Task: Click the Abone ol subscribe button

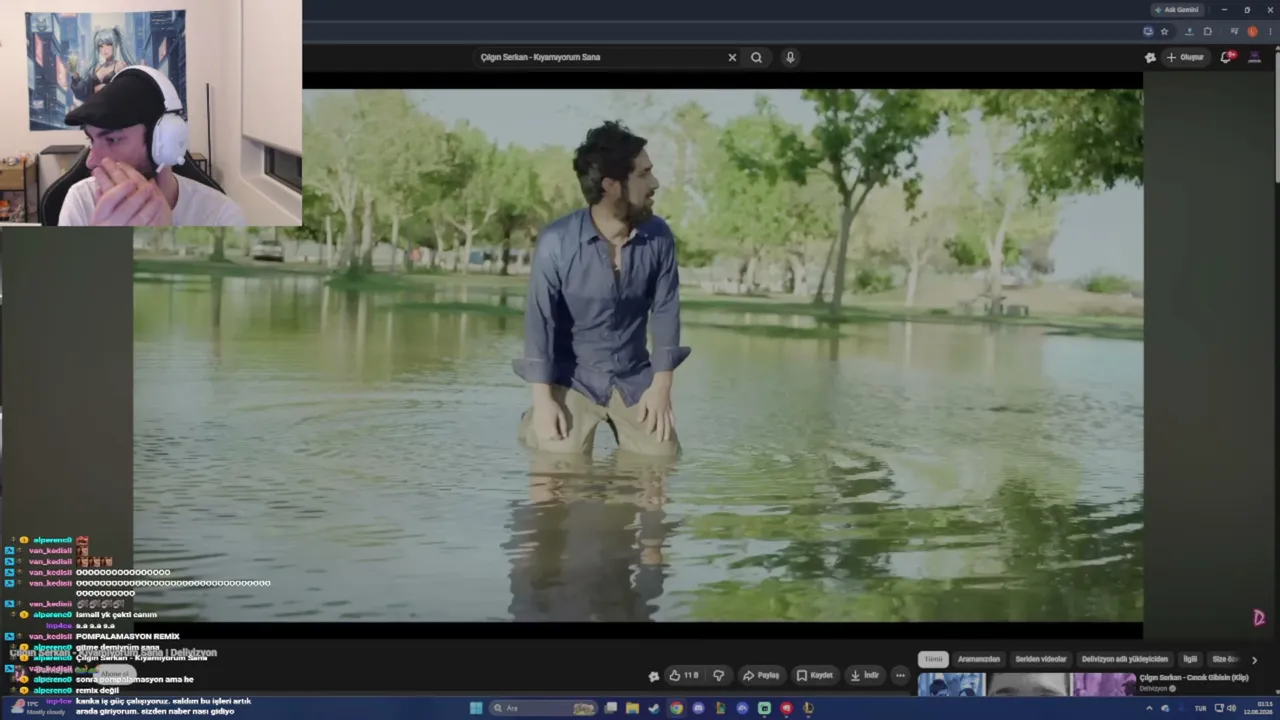Action: [115, 674]
